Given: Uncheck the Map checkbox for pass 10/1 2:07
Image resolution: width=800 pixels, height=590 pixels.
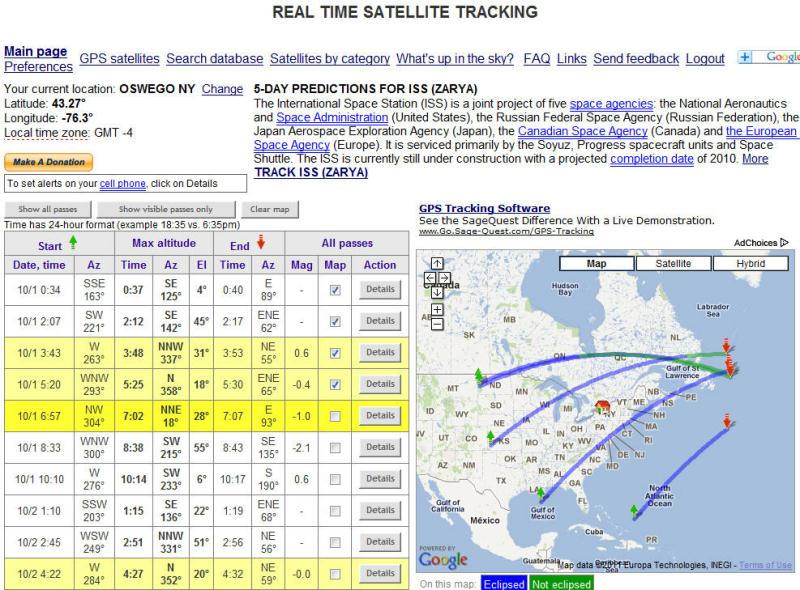Looking at the screenshot, I should (335, 322).
